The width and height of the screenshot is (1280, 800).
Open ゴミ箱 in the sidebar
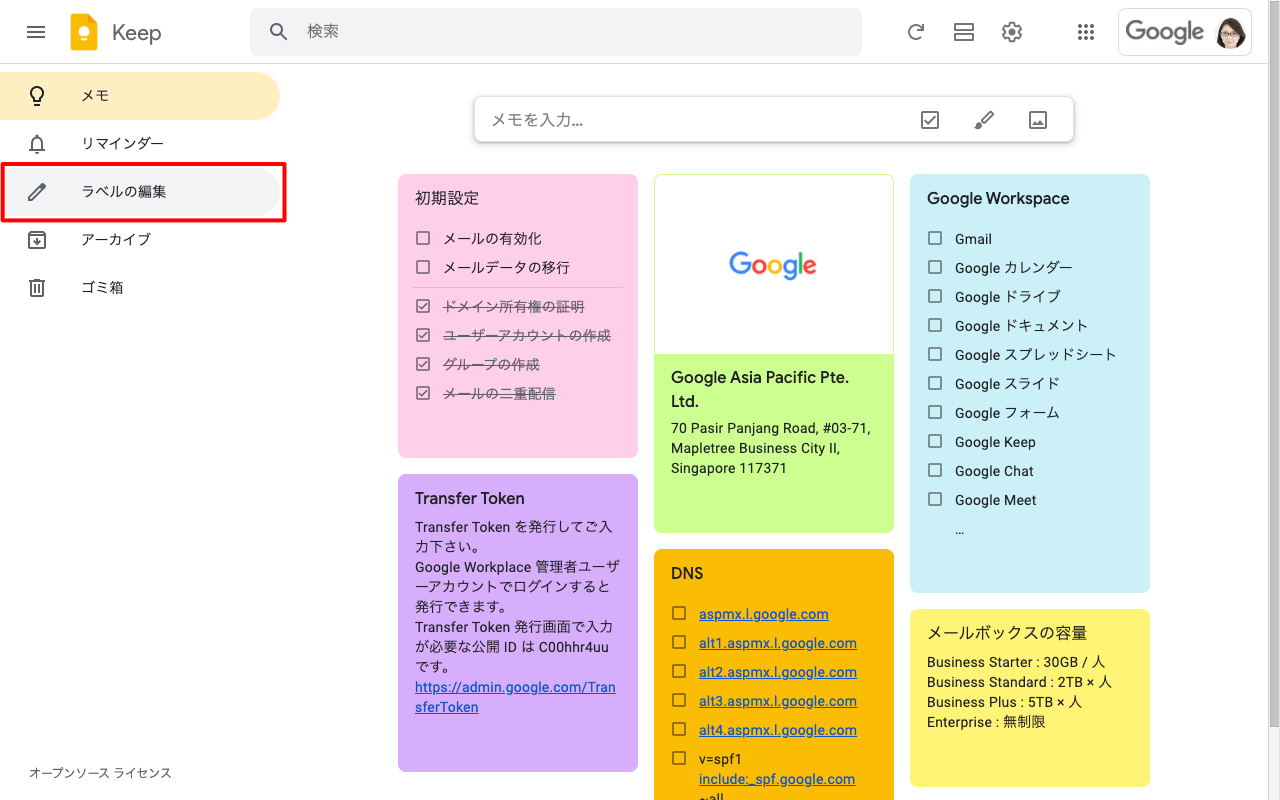[x=140, y=288]
